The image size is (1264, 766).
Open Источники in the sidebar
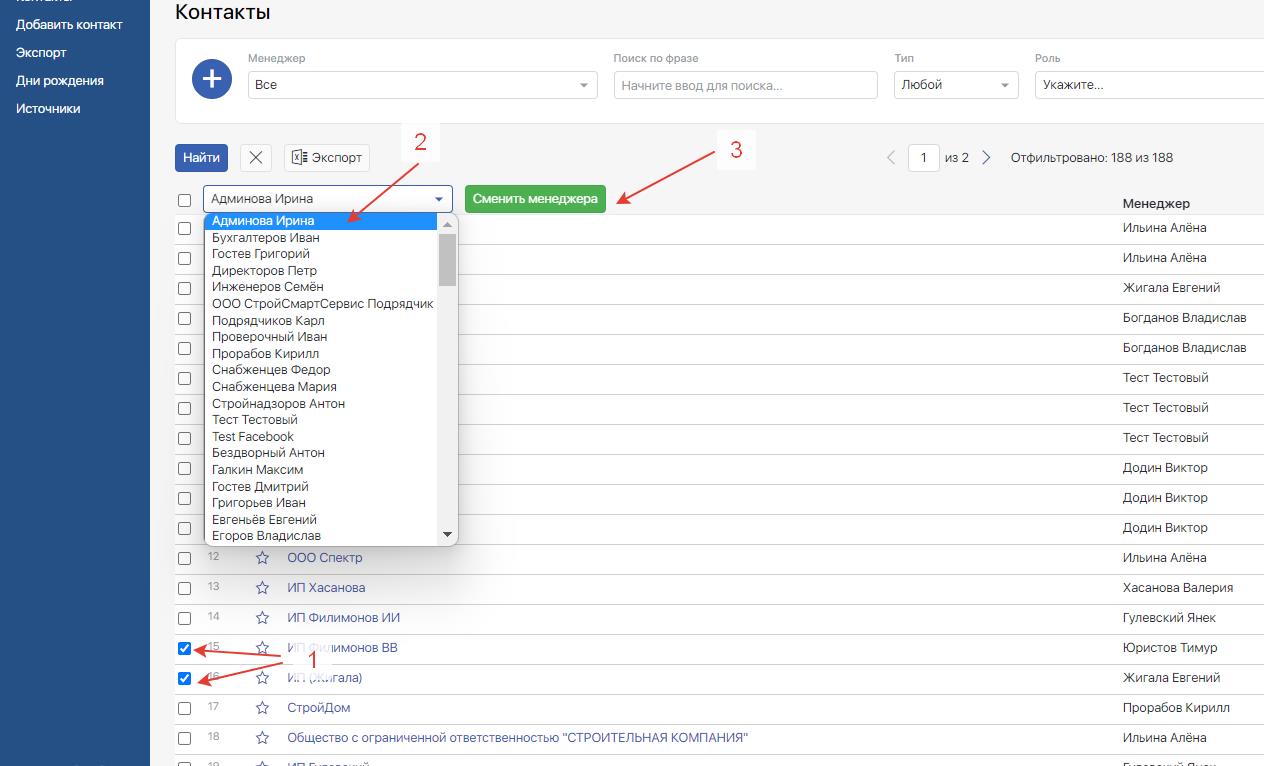point(48,109)
